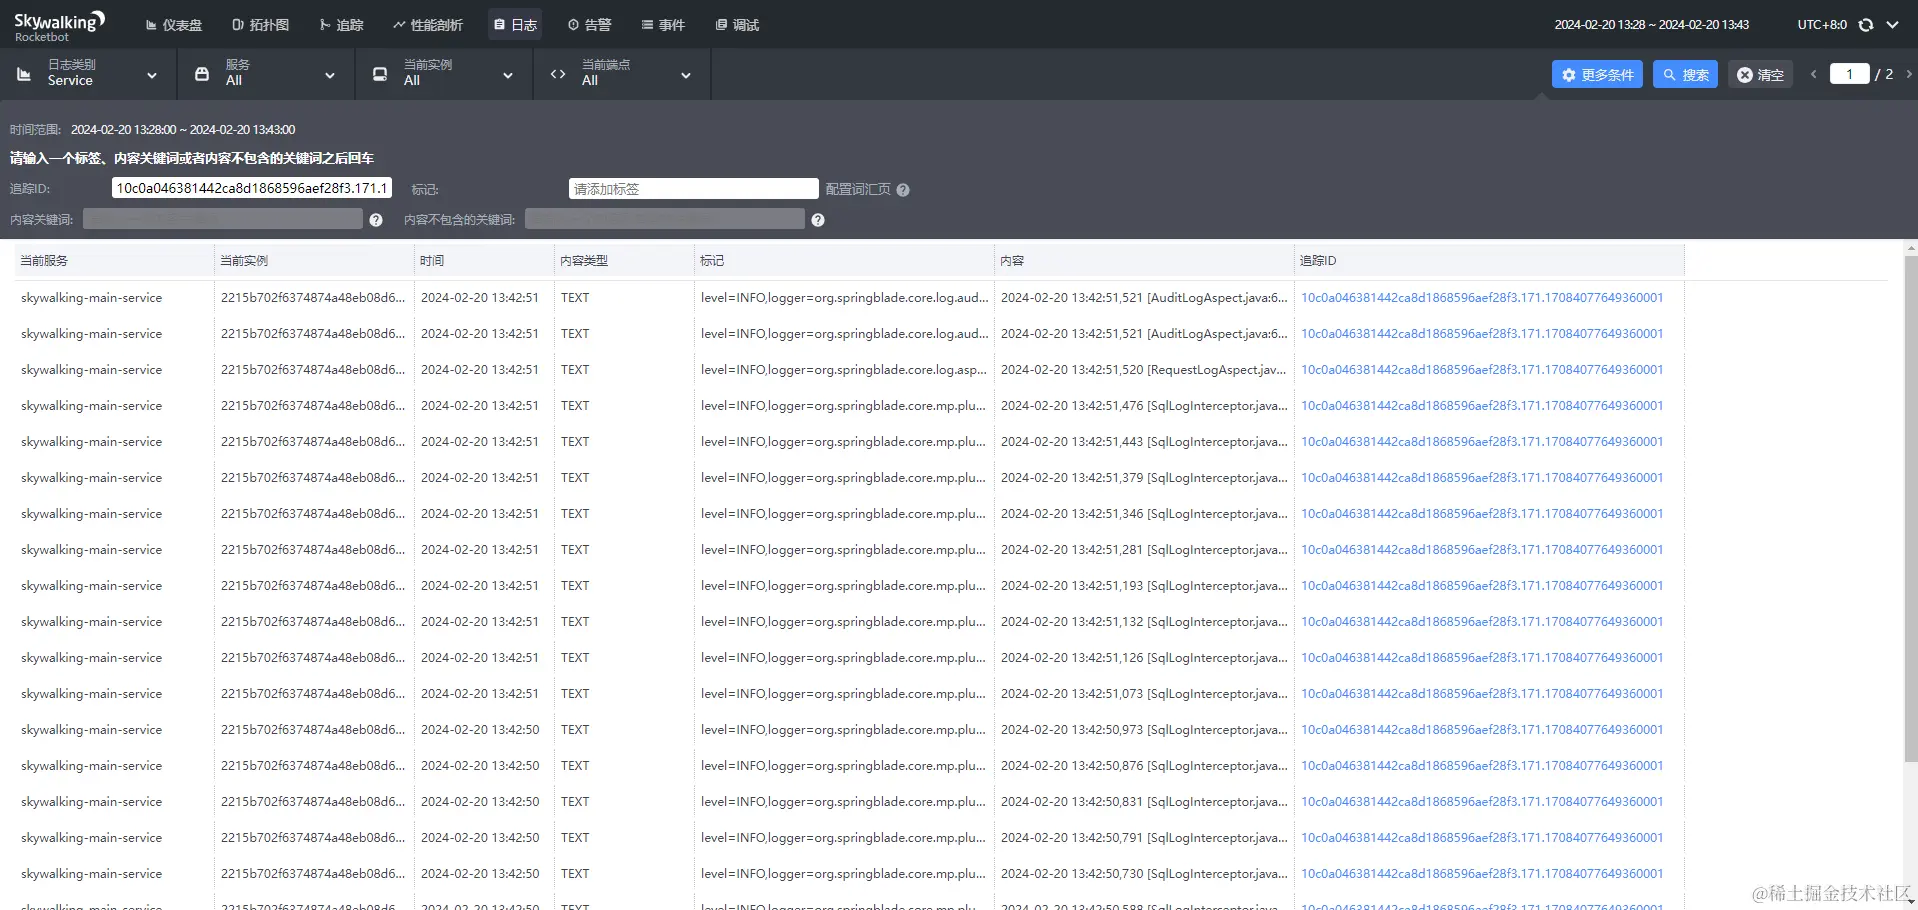Open the 日志类别 Service dropdown
This screenshot has width=1918, height=910.
pos(88,74)
